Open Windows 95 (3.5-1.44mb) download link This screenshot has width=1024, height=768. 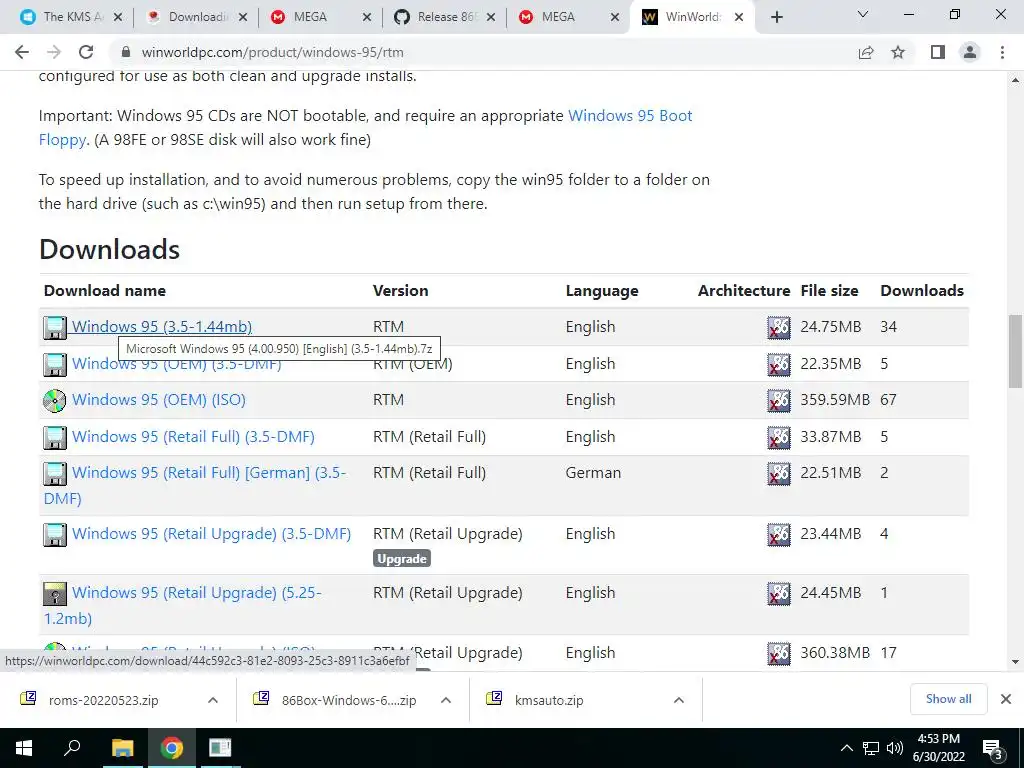click(162, 327)
